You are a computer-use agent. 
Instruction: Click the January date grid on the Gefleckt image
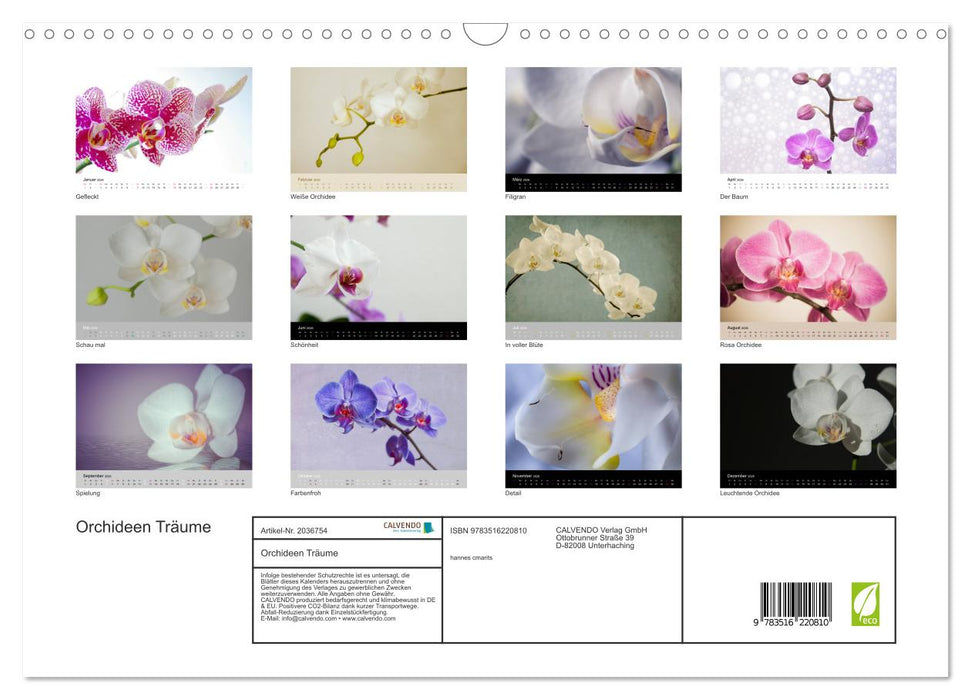coord(163,182)
